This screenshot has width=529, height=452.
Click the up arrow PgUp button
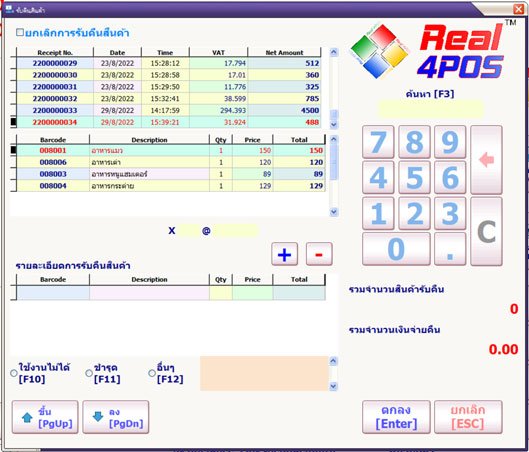tap(45, 417)
